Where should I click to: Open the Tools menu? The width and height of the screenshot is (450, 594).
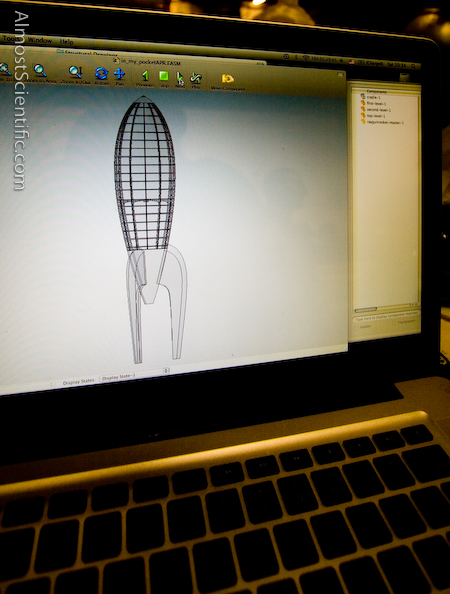pyautogui.click(x=11, y=39)
